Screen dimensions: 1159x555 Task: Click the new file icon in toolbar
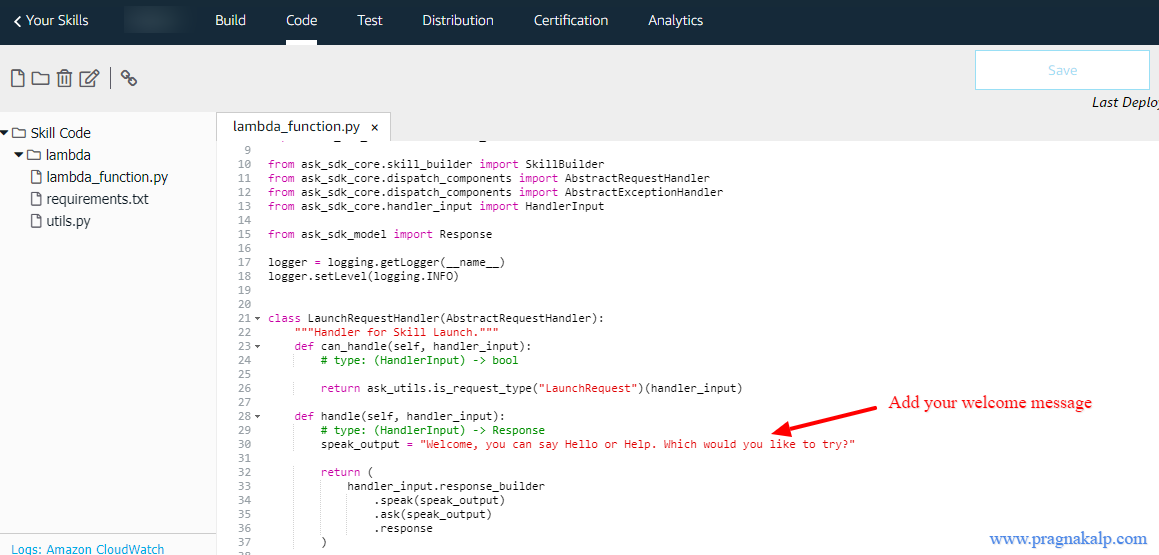pos(17,78)
